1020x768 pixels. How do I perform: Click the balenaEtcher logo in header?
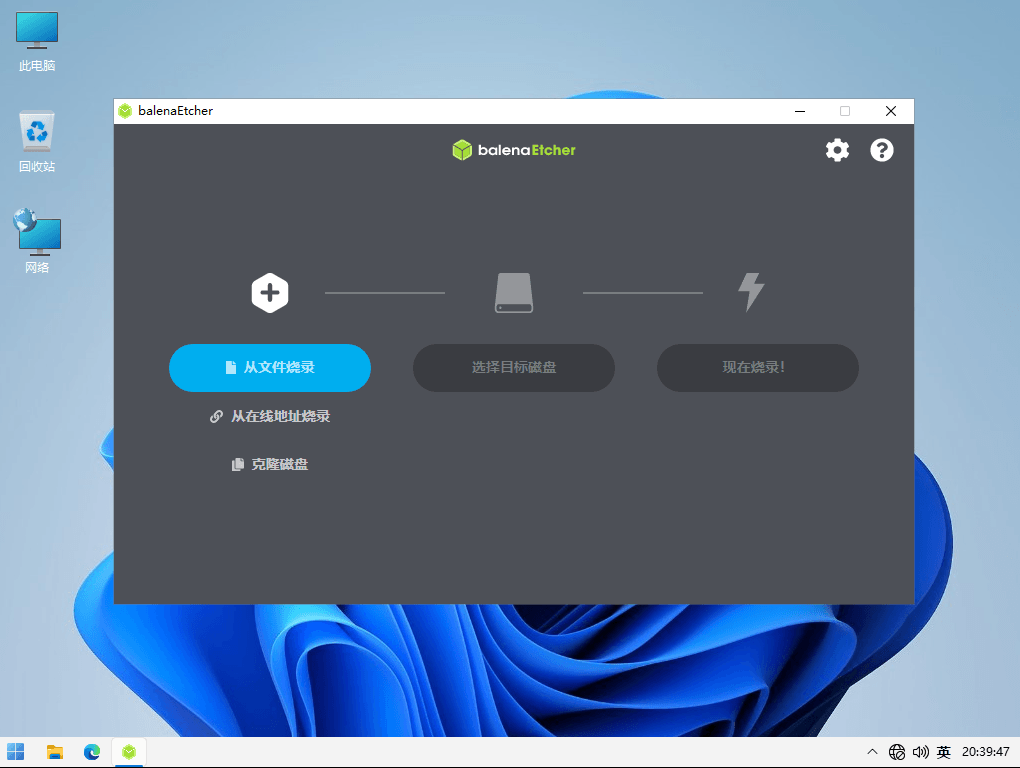pyautogui.click(x=514, y=150)
